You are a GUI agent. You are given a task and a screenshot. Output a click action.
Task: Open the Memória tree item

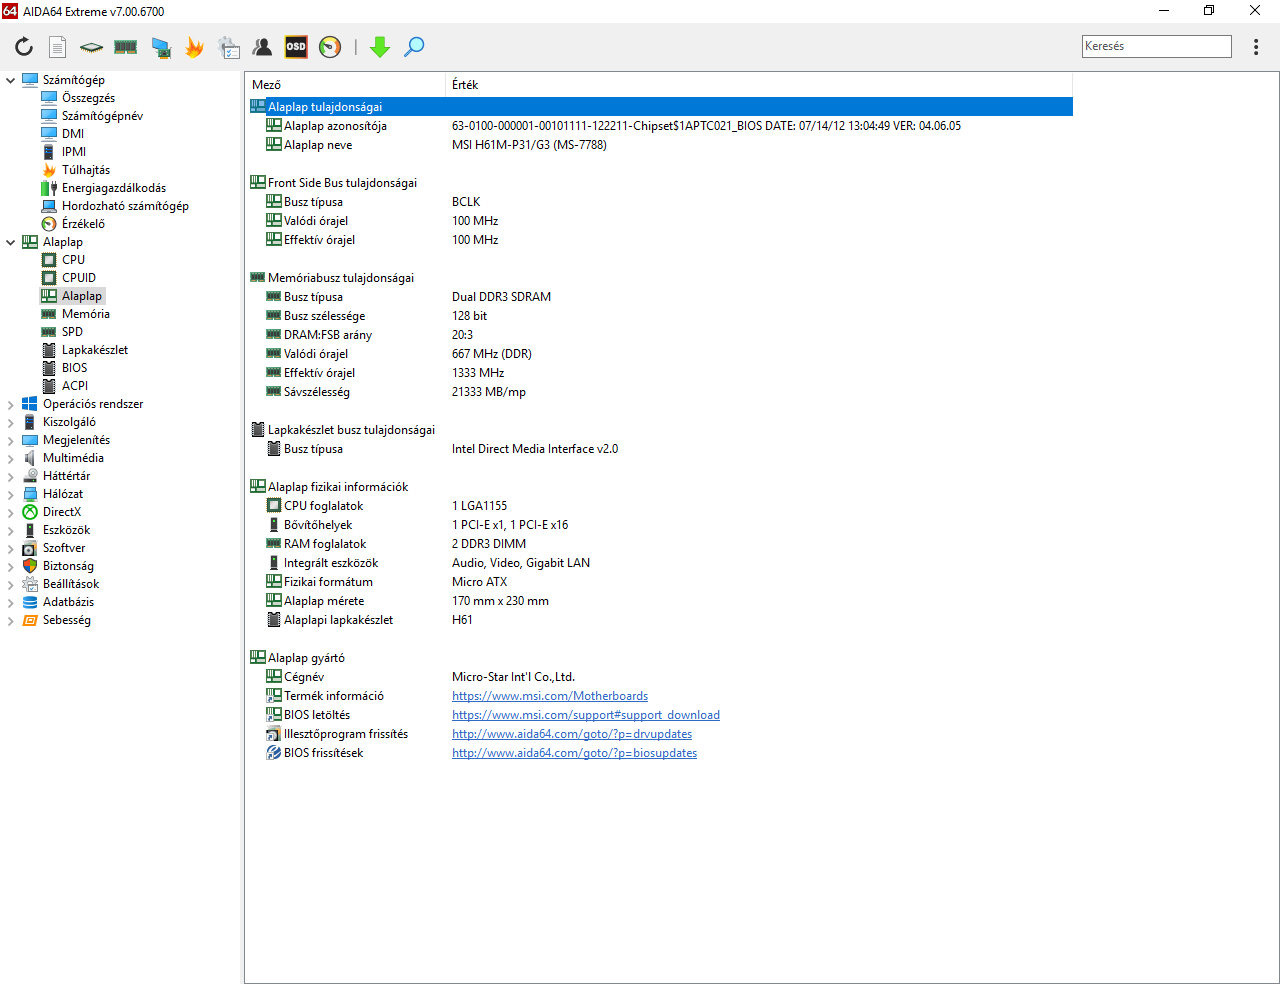86,314
